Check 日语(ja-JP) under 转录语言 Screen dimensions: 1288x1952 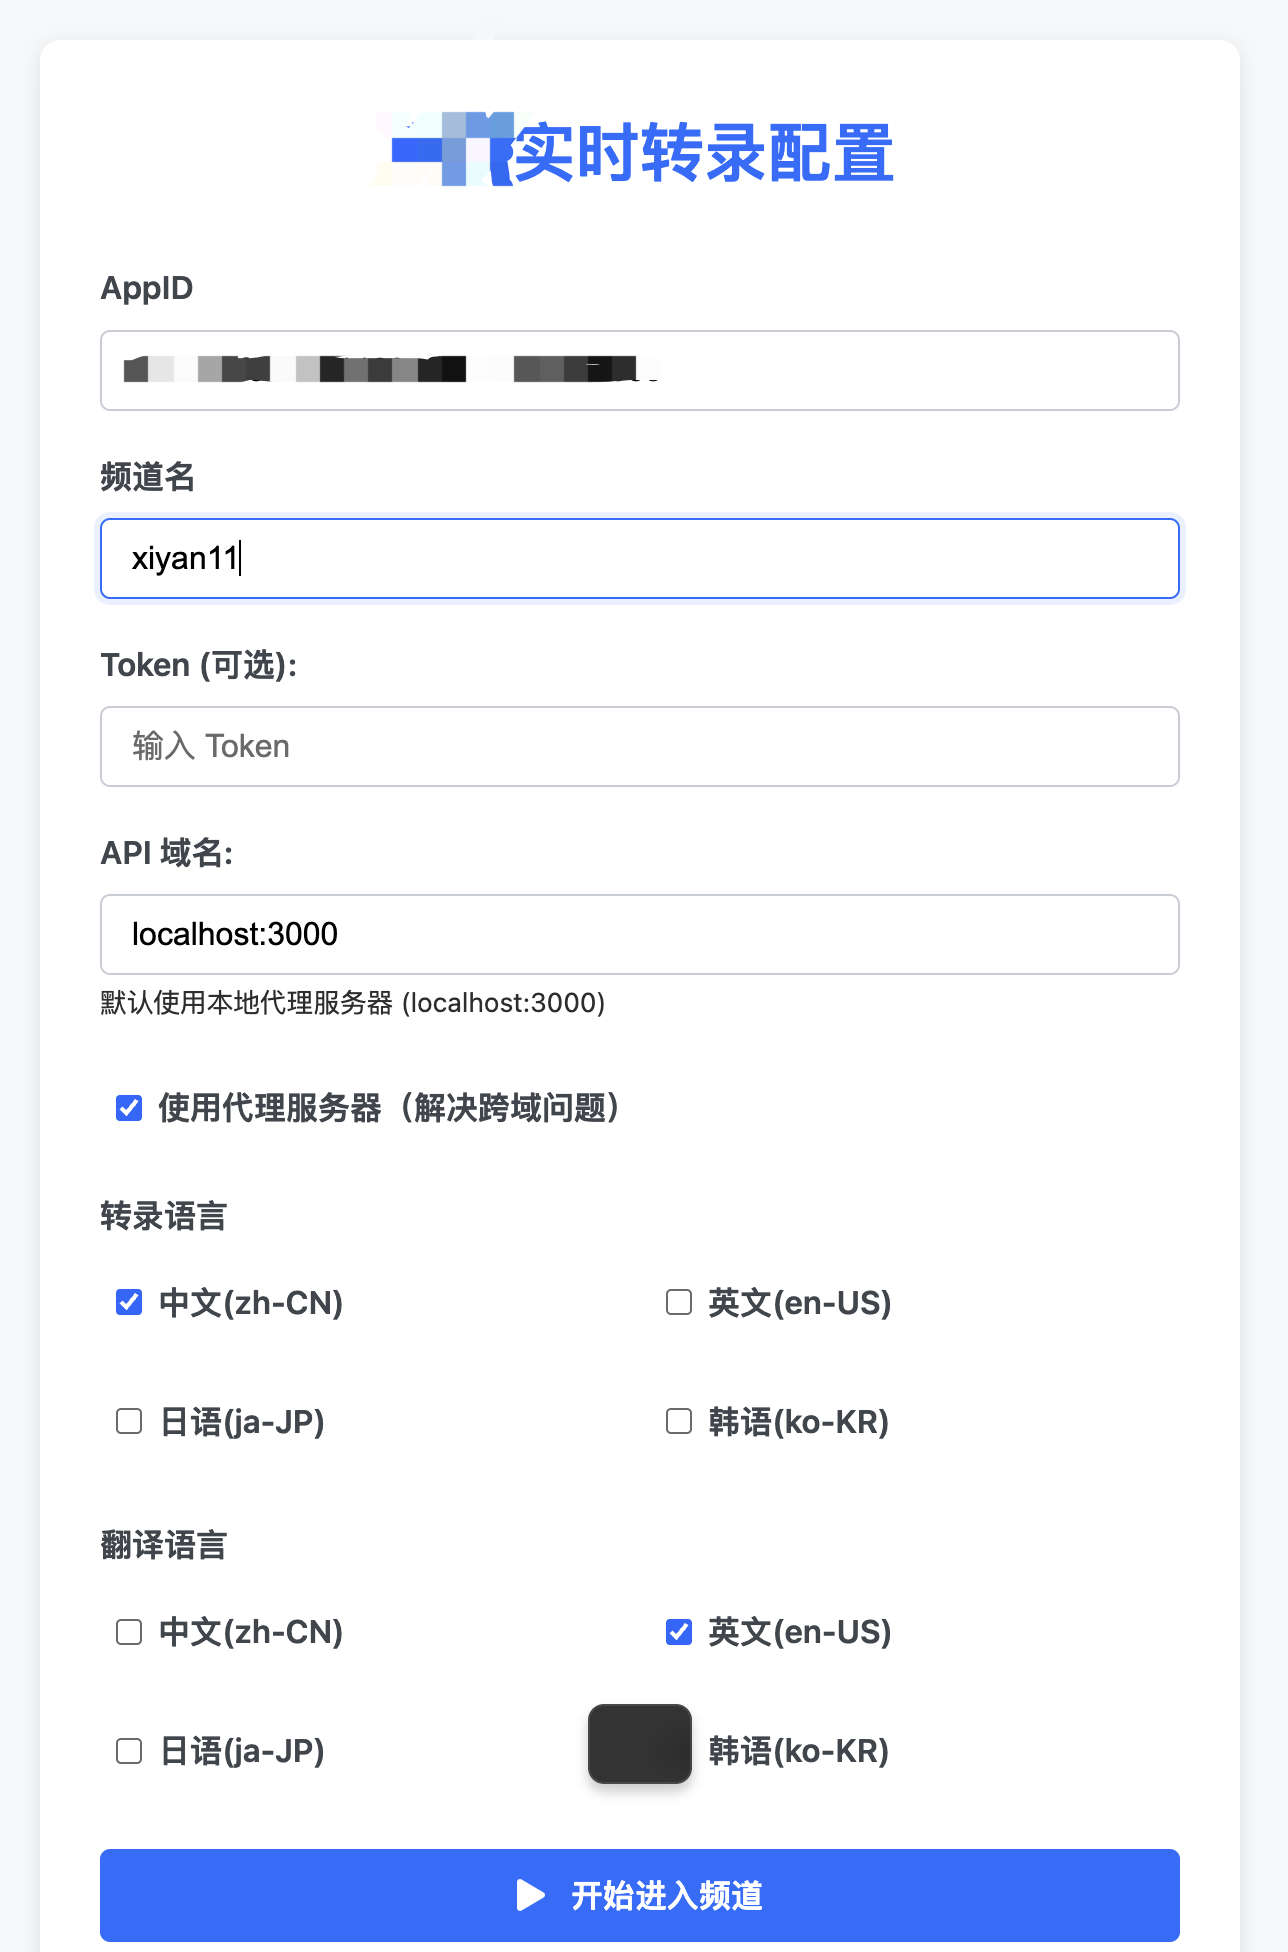[x=127, y=1421]
